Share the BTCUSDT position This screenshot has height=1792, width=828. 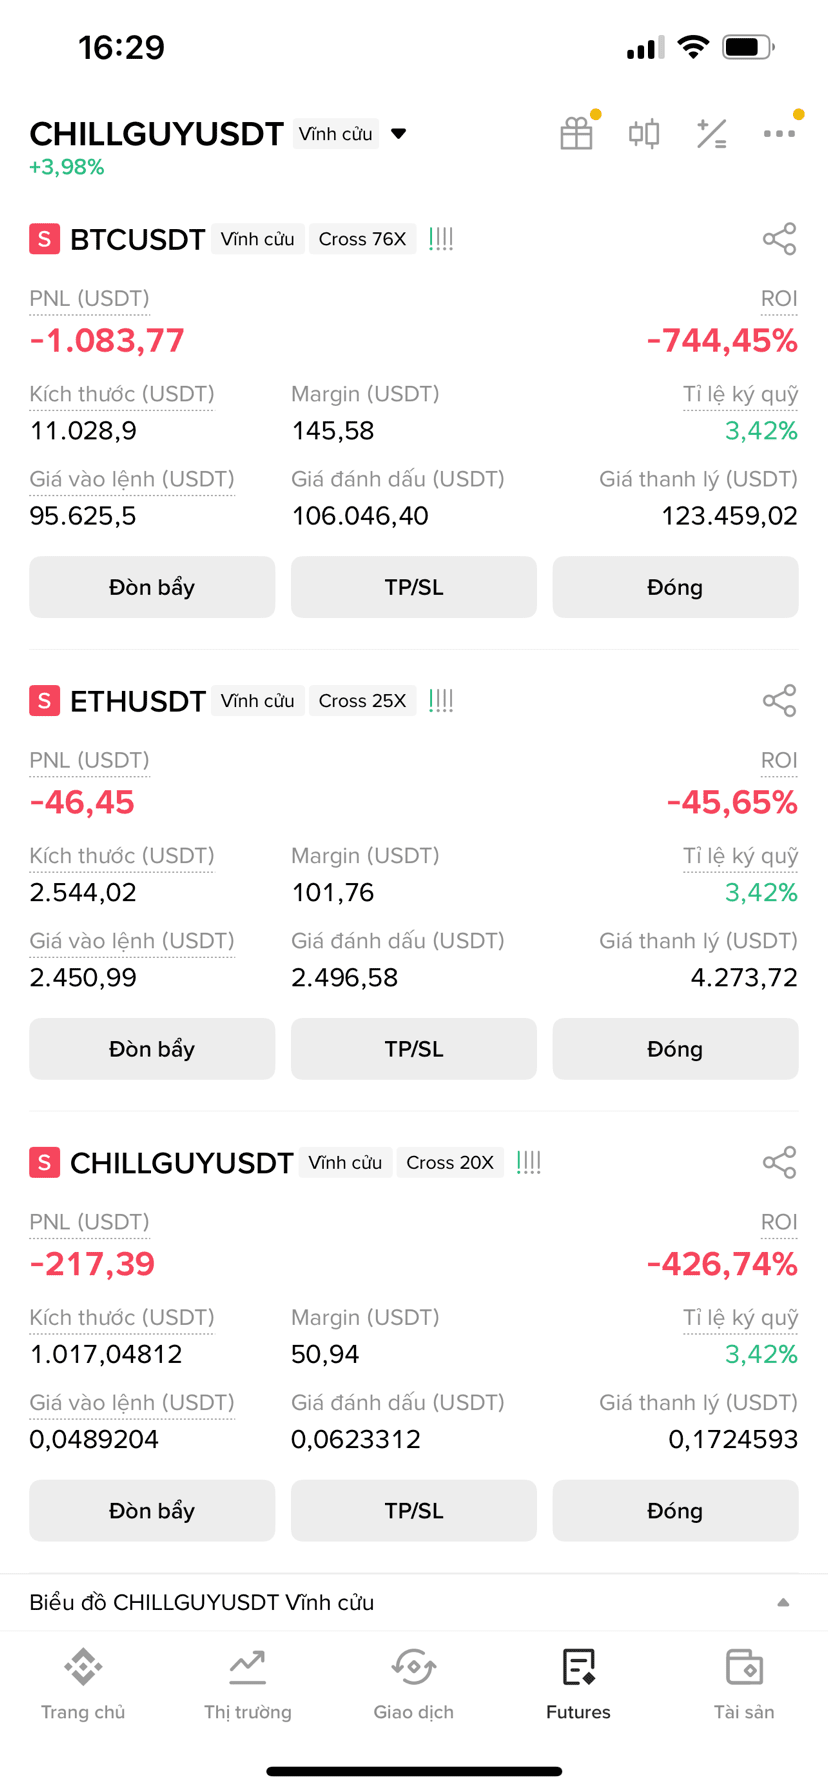coord(779,239)
